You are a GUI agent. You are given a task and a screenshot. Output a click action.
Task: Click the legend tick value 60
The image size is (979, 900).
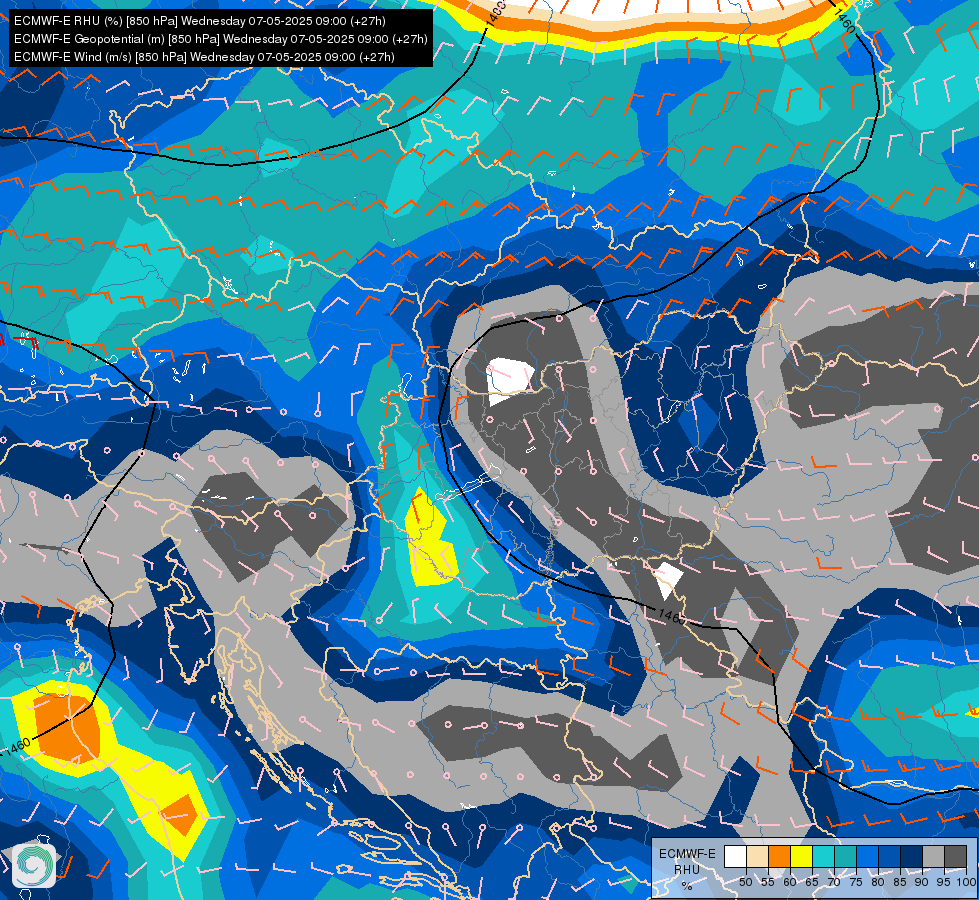click(x=790, y=882)
